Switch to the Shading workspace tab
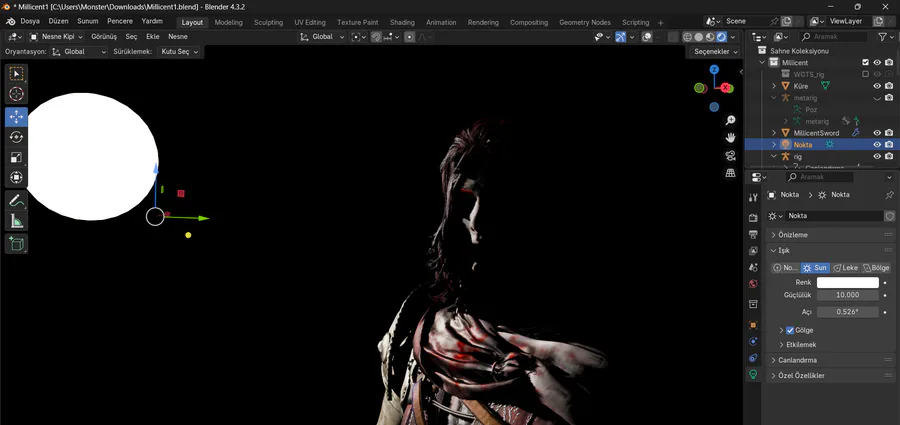Image resolution: width=900 pixels, height=425 pixels. coord(402,22)
